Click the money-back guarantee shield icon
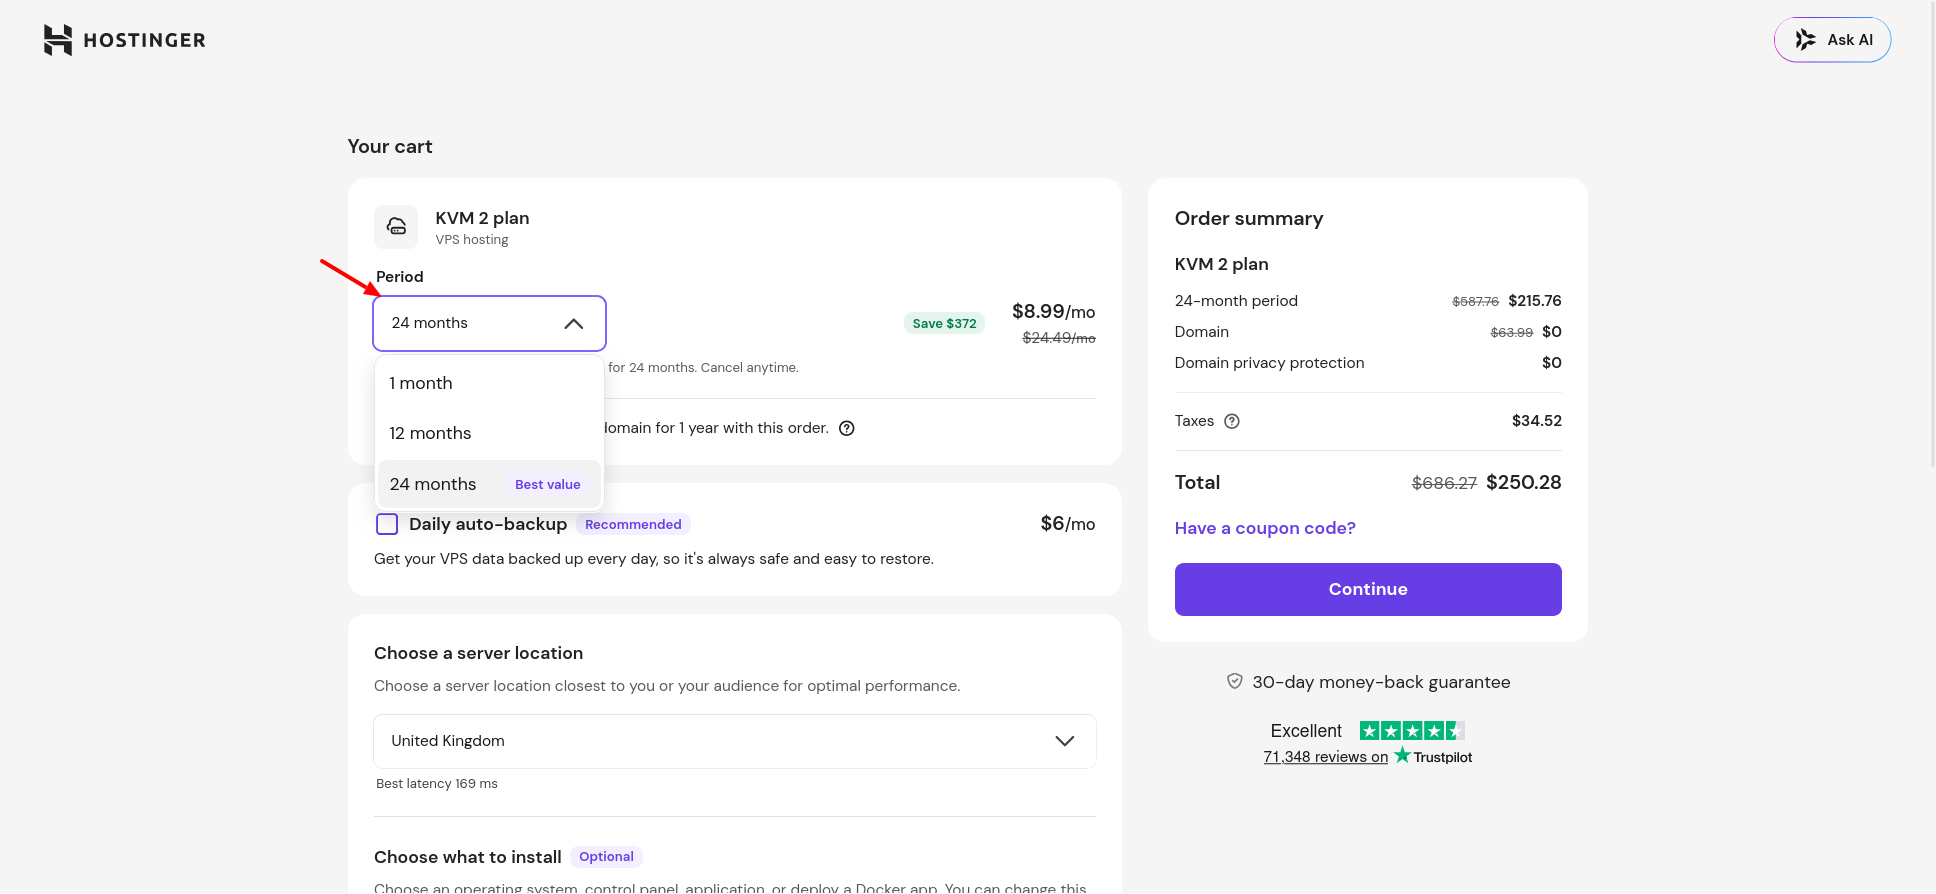 point(1235,681)
